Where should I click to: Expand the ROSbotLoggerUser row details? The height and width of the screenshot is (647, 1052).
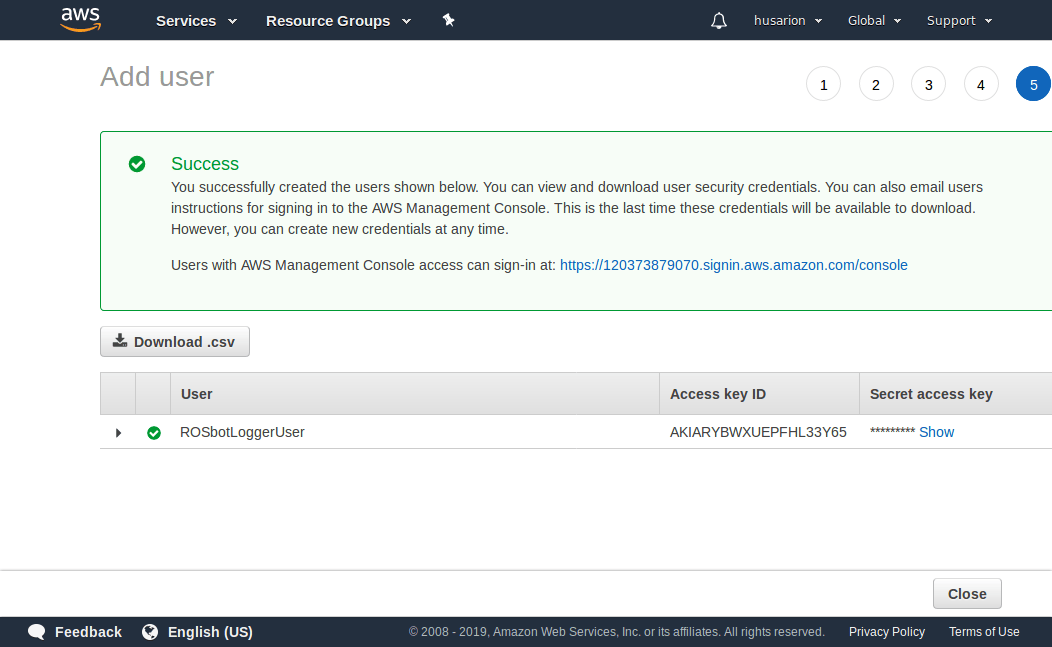(118, 433)
